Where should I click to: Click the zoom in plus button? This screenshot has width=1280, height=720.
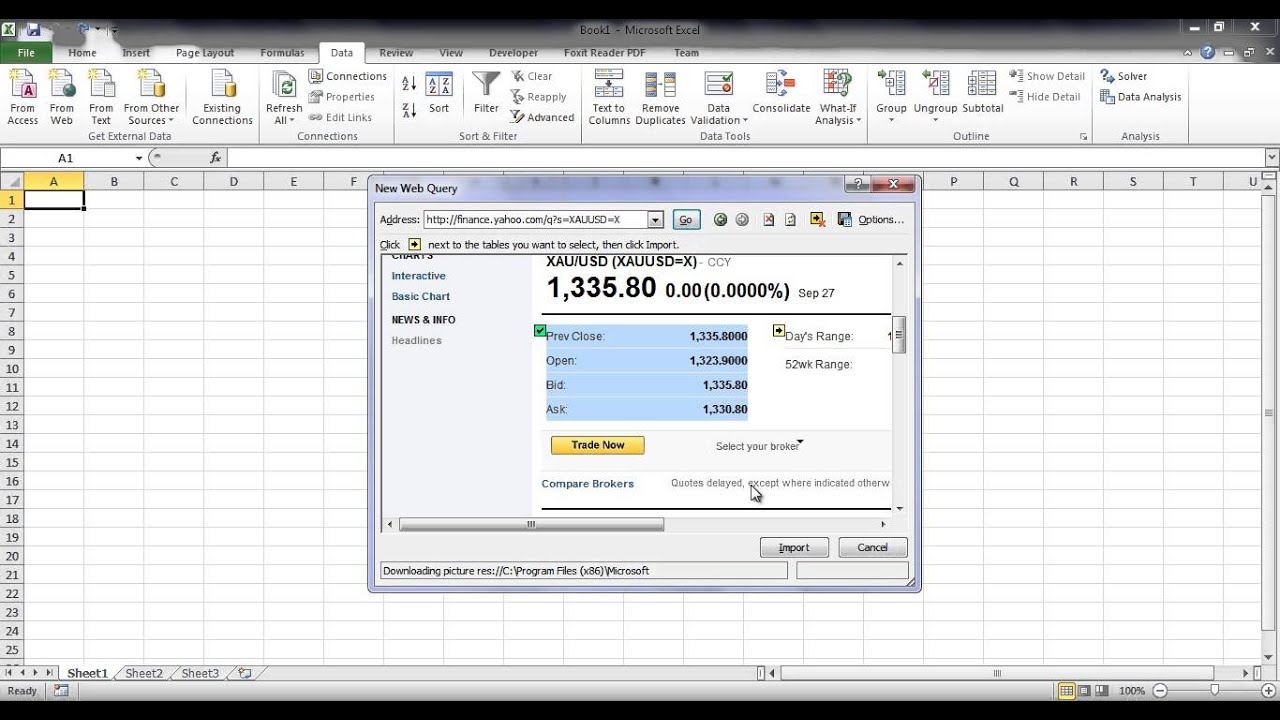[1269, 691]
